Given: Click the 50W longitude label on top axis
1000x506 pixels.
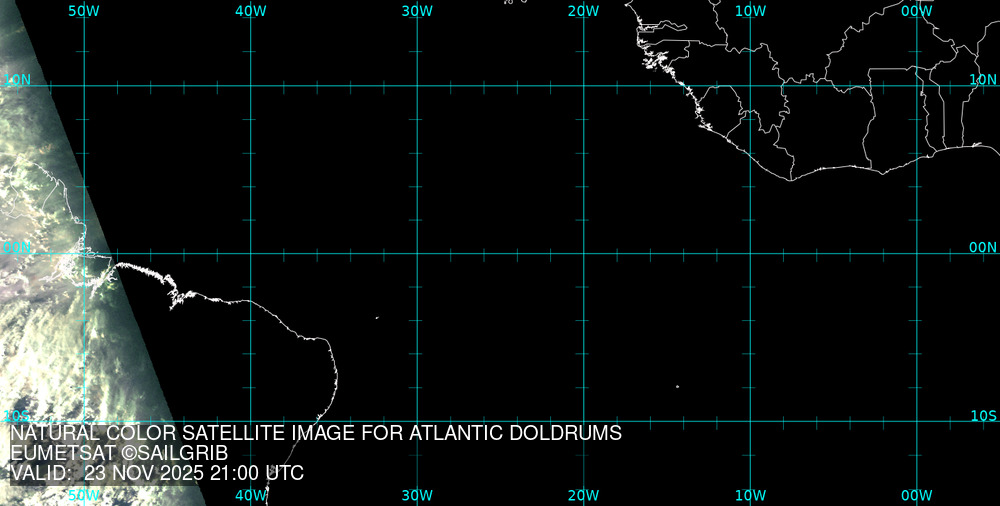Looking at the screenshot, I should tap(84, 10).
